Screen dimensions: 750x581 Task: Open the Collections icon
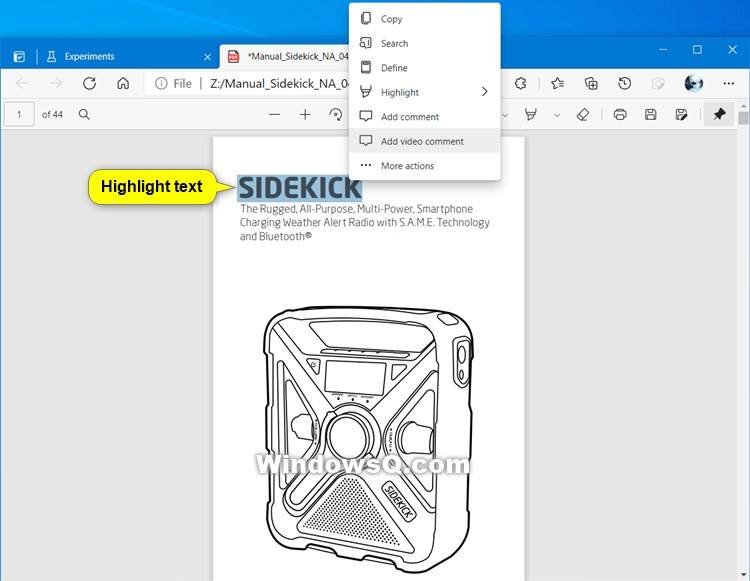(591, 84)
